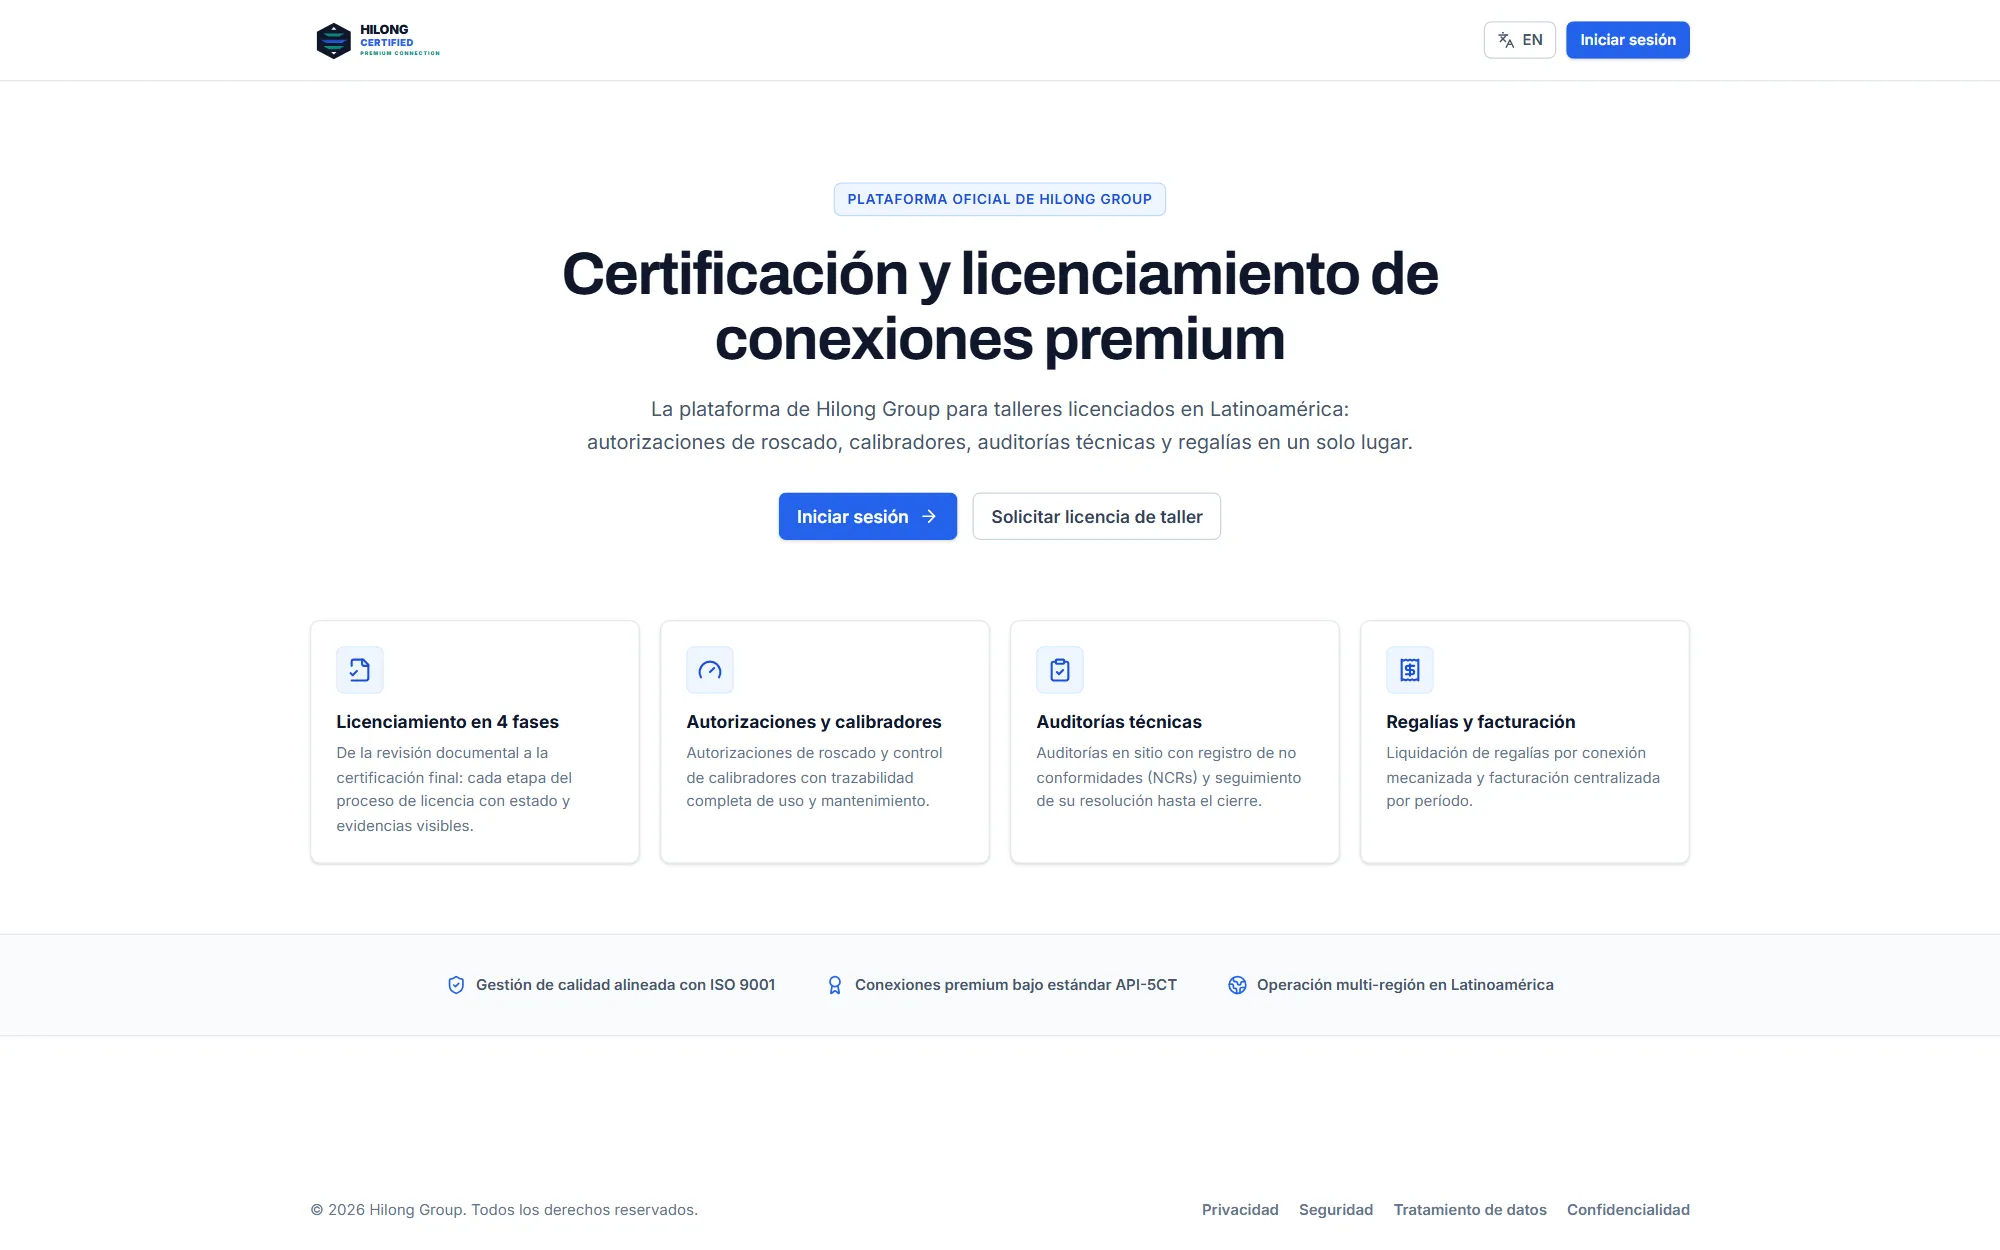Click Conexiones premium bajo estándar API-5CT
The width and height of the screenshot is (2000, 1250).
1015,985
